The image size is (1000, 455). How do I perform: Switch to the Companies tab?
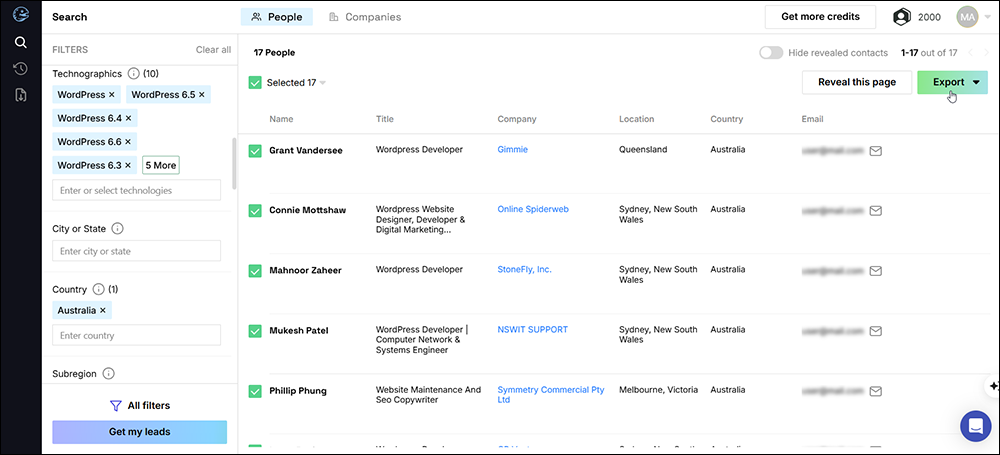[364, 17]
